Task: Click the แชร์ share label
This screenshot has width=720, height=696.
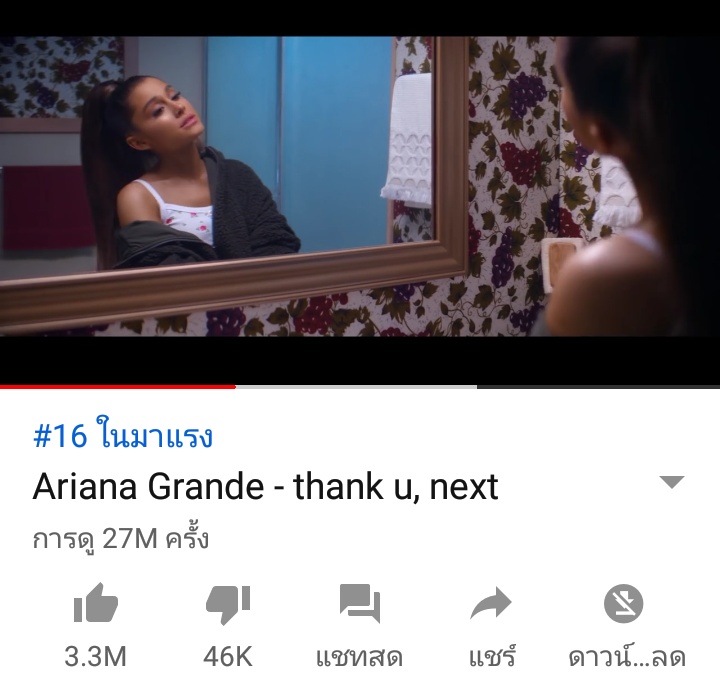Action: tap(492, 656)
